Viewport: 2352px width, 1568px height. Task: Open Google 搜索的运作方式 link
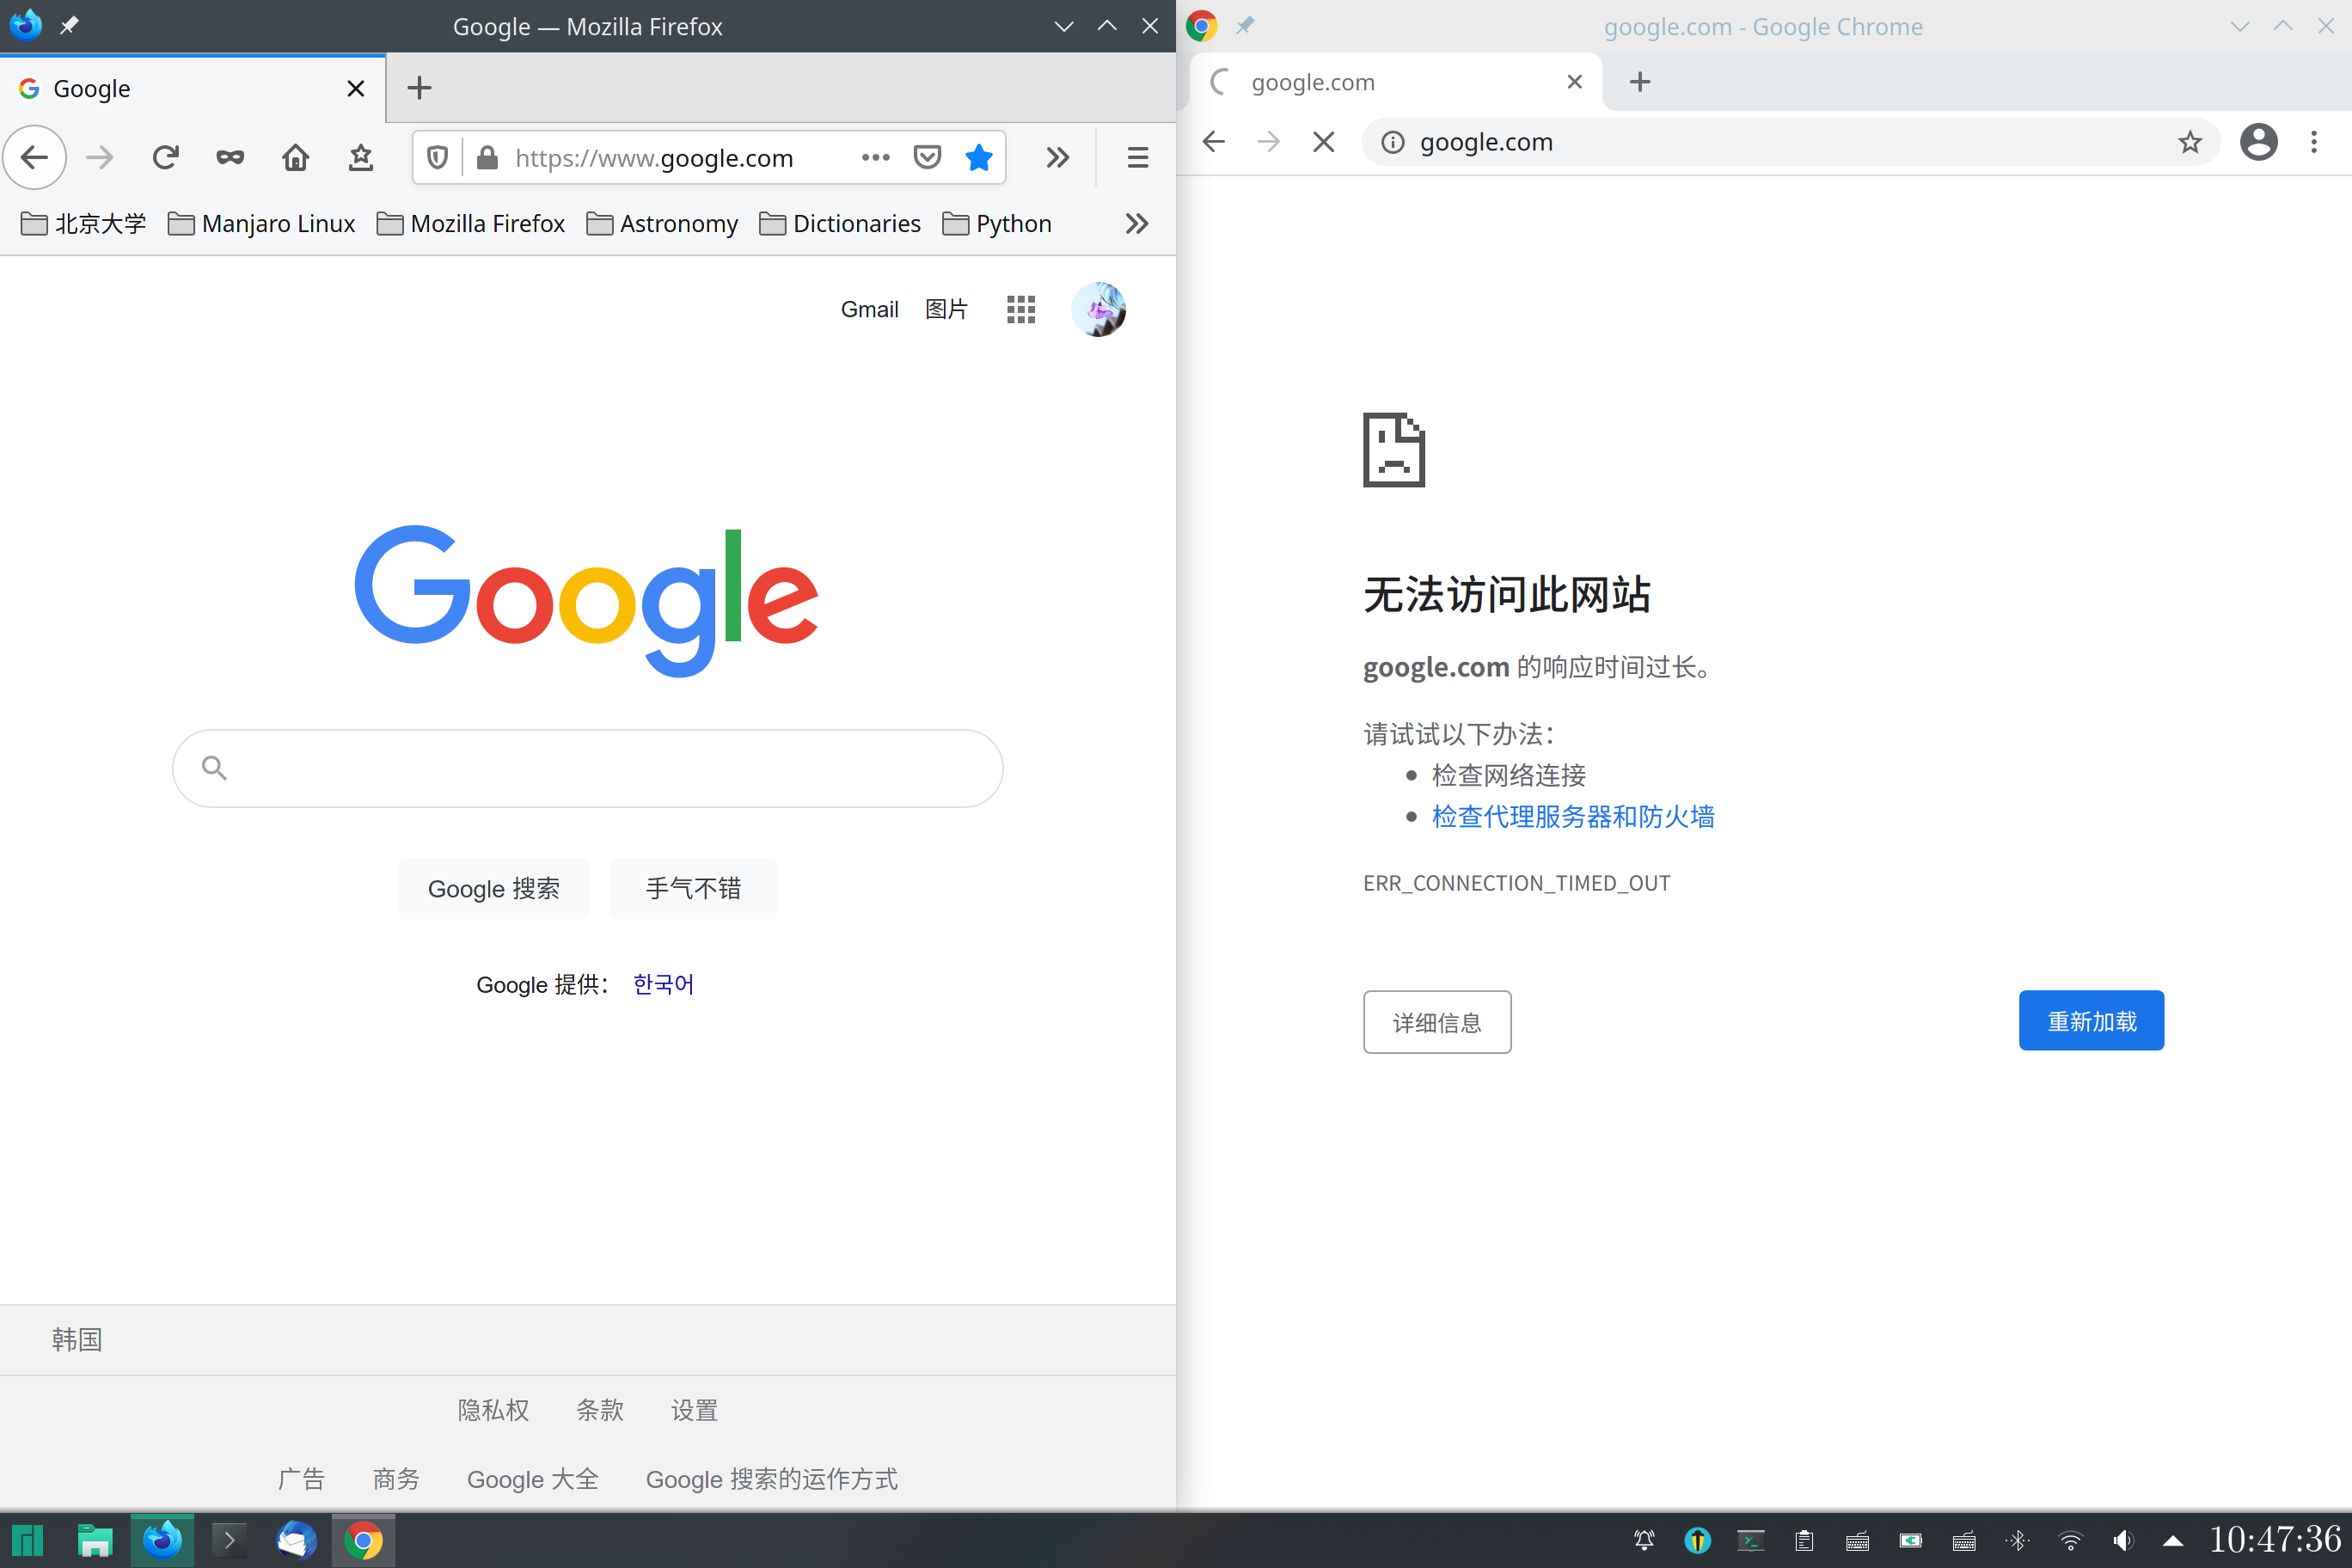(x=771, y=1479)
